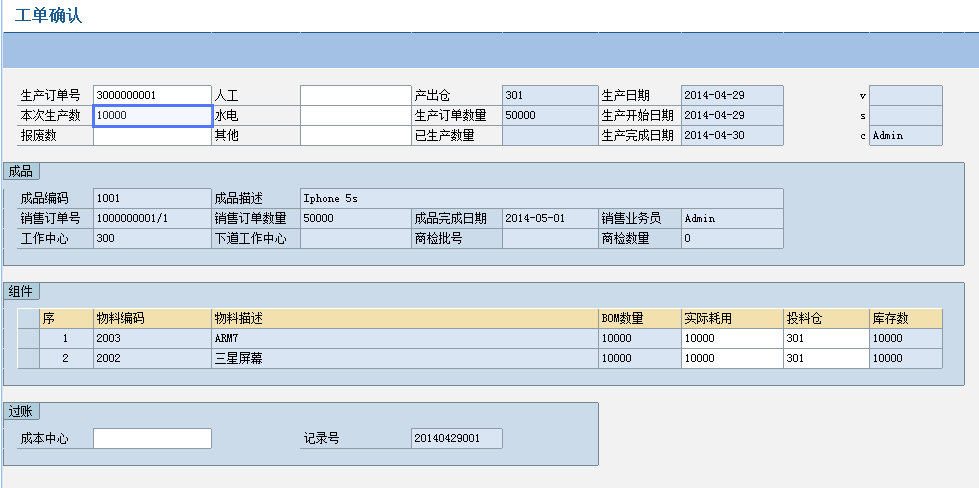
Task: Click 投料仓 cell in ARM7 row
Action: 826,338
